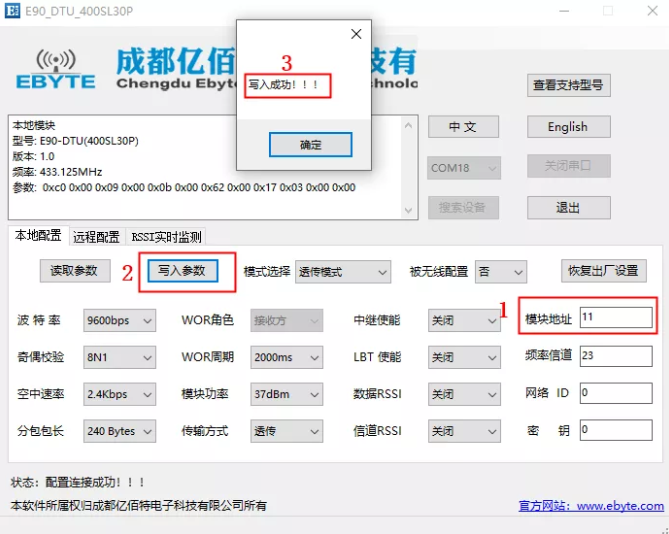Click the 参数 hex line starting with 0xc0

tap(184, 188)
